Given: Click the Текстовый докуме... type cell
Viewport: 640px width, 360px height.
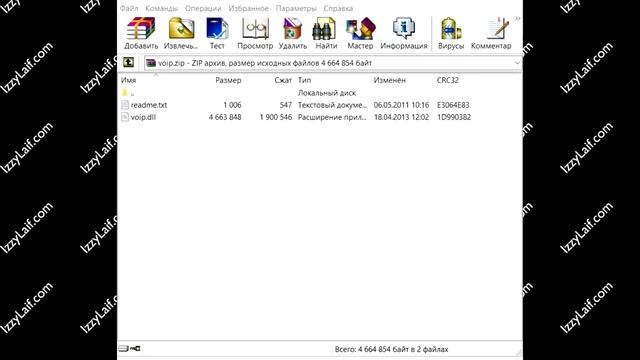Looking at the screenshot, I should point(332,105).
